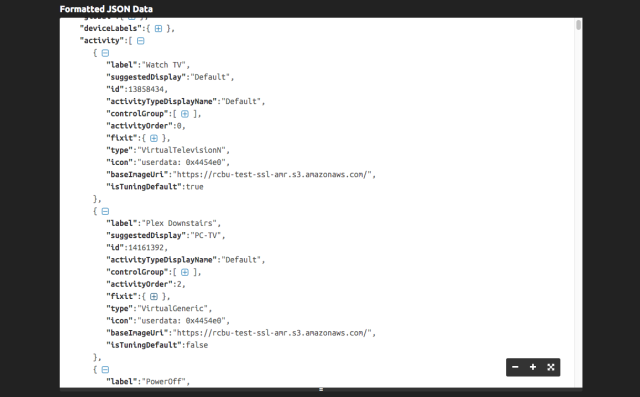
Task: Collapse the Plex Downstairs activity object
Action: 105,211
